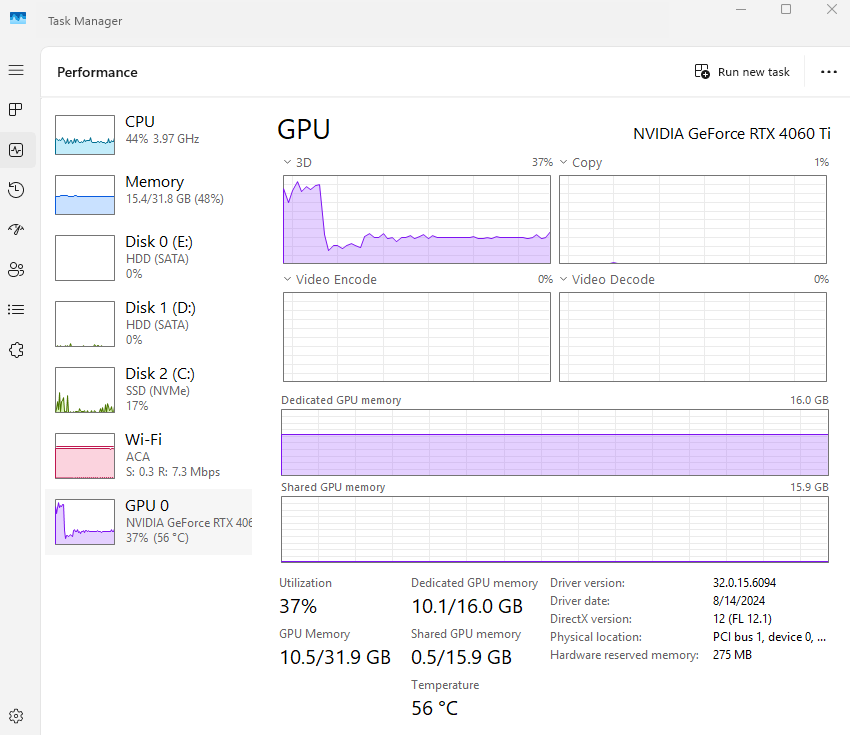
Task: Select Disk 0 (E:) entry
Action: [x=149, y=257]
